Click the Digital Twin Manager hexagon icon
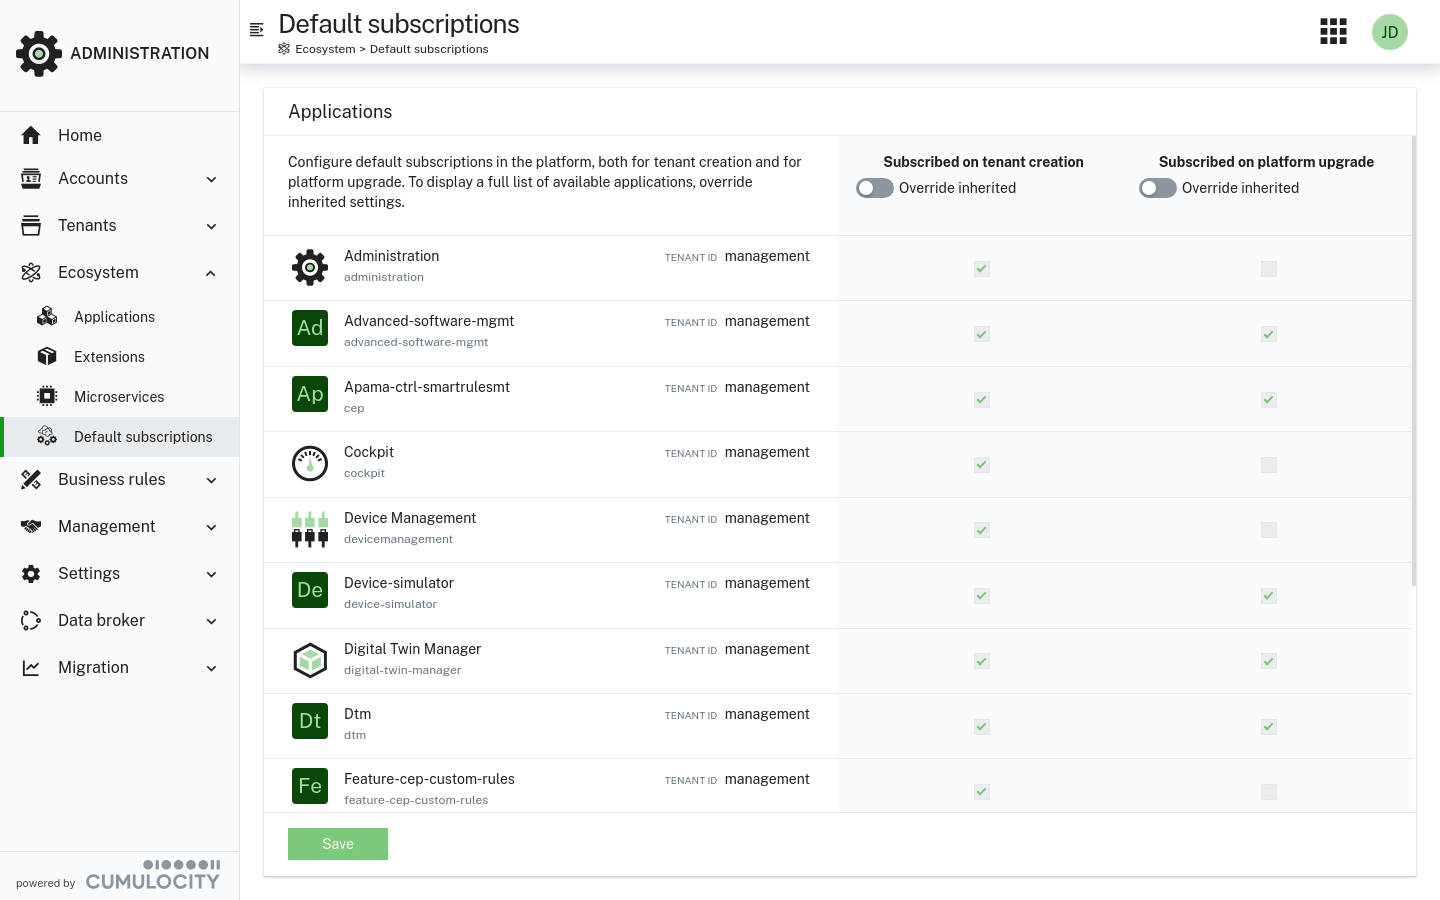Screen dimensions: 1440x900 click(x=310, y=660)
